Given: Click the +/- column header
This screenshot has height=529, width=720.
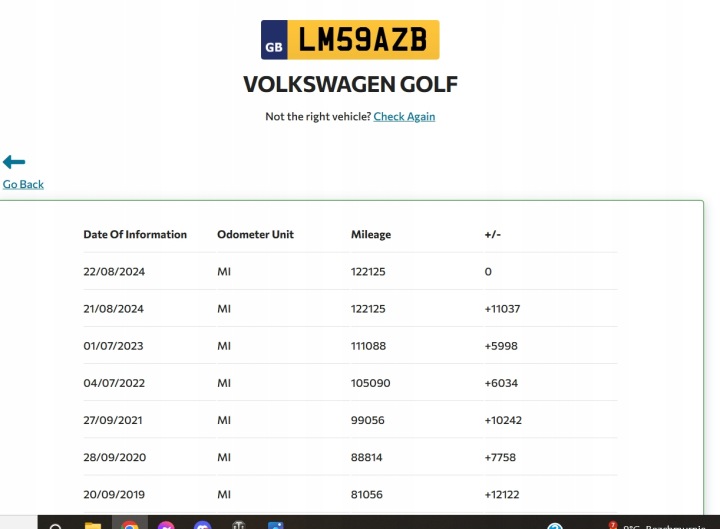Looking at the screenshot, I should 493,235.
